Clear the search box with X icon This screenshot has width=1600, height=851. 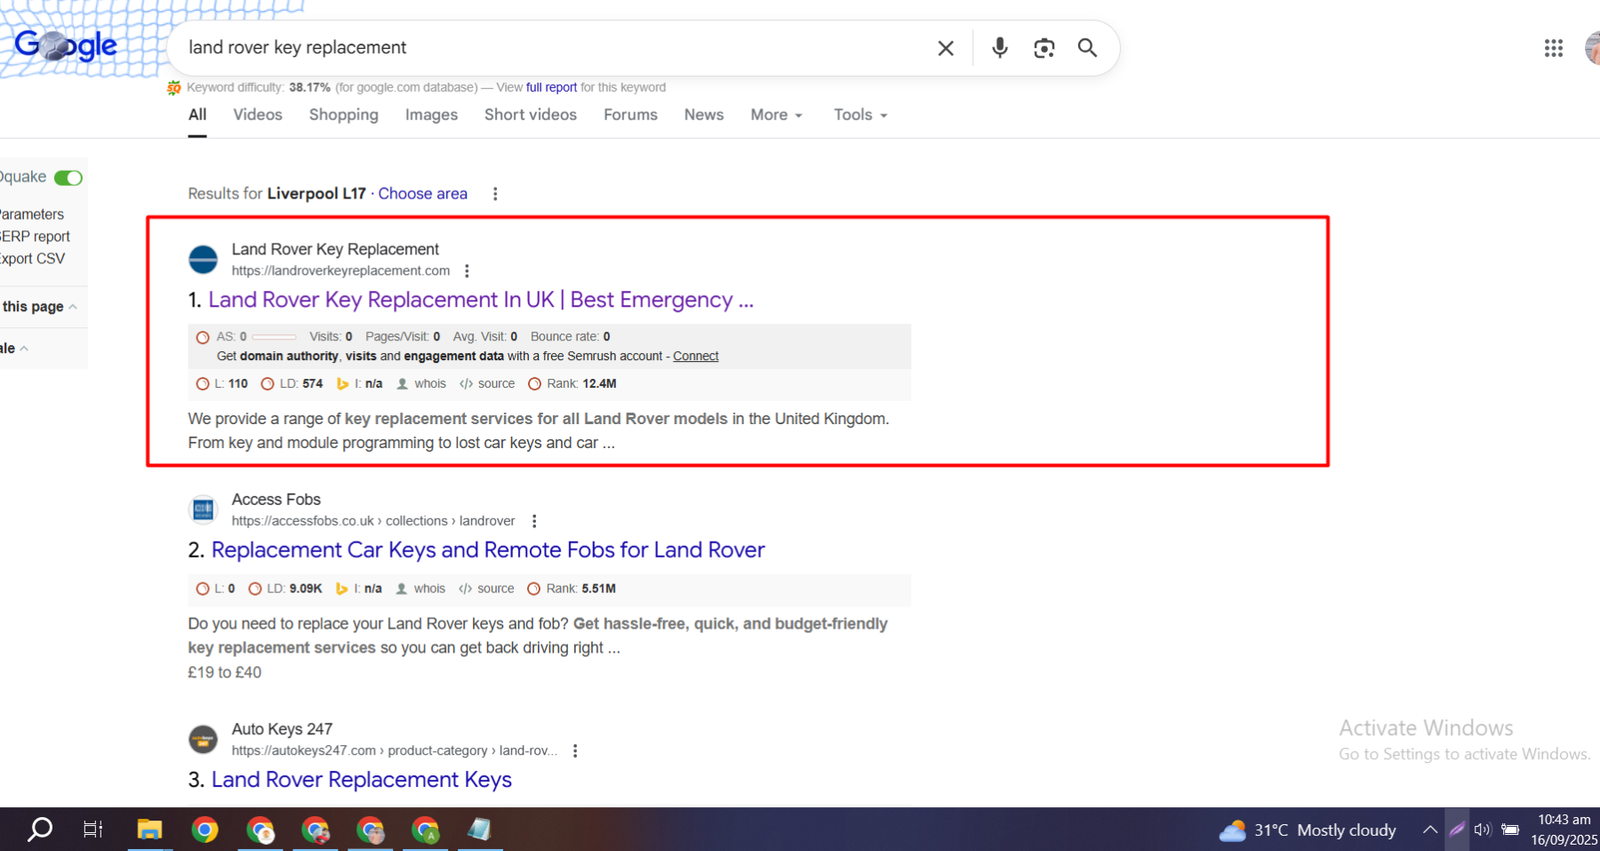(x=945, y=48)
